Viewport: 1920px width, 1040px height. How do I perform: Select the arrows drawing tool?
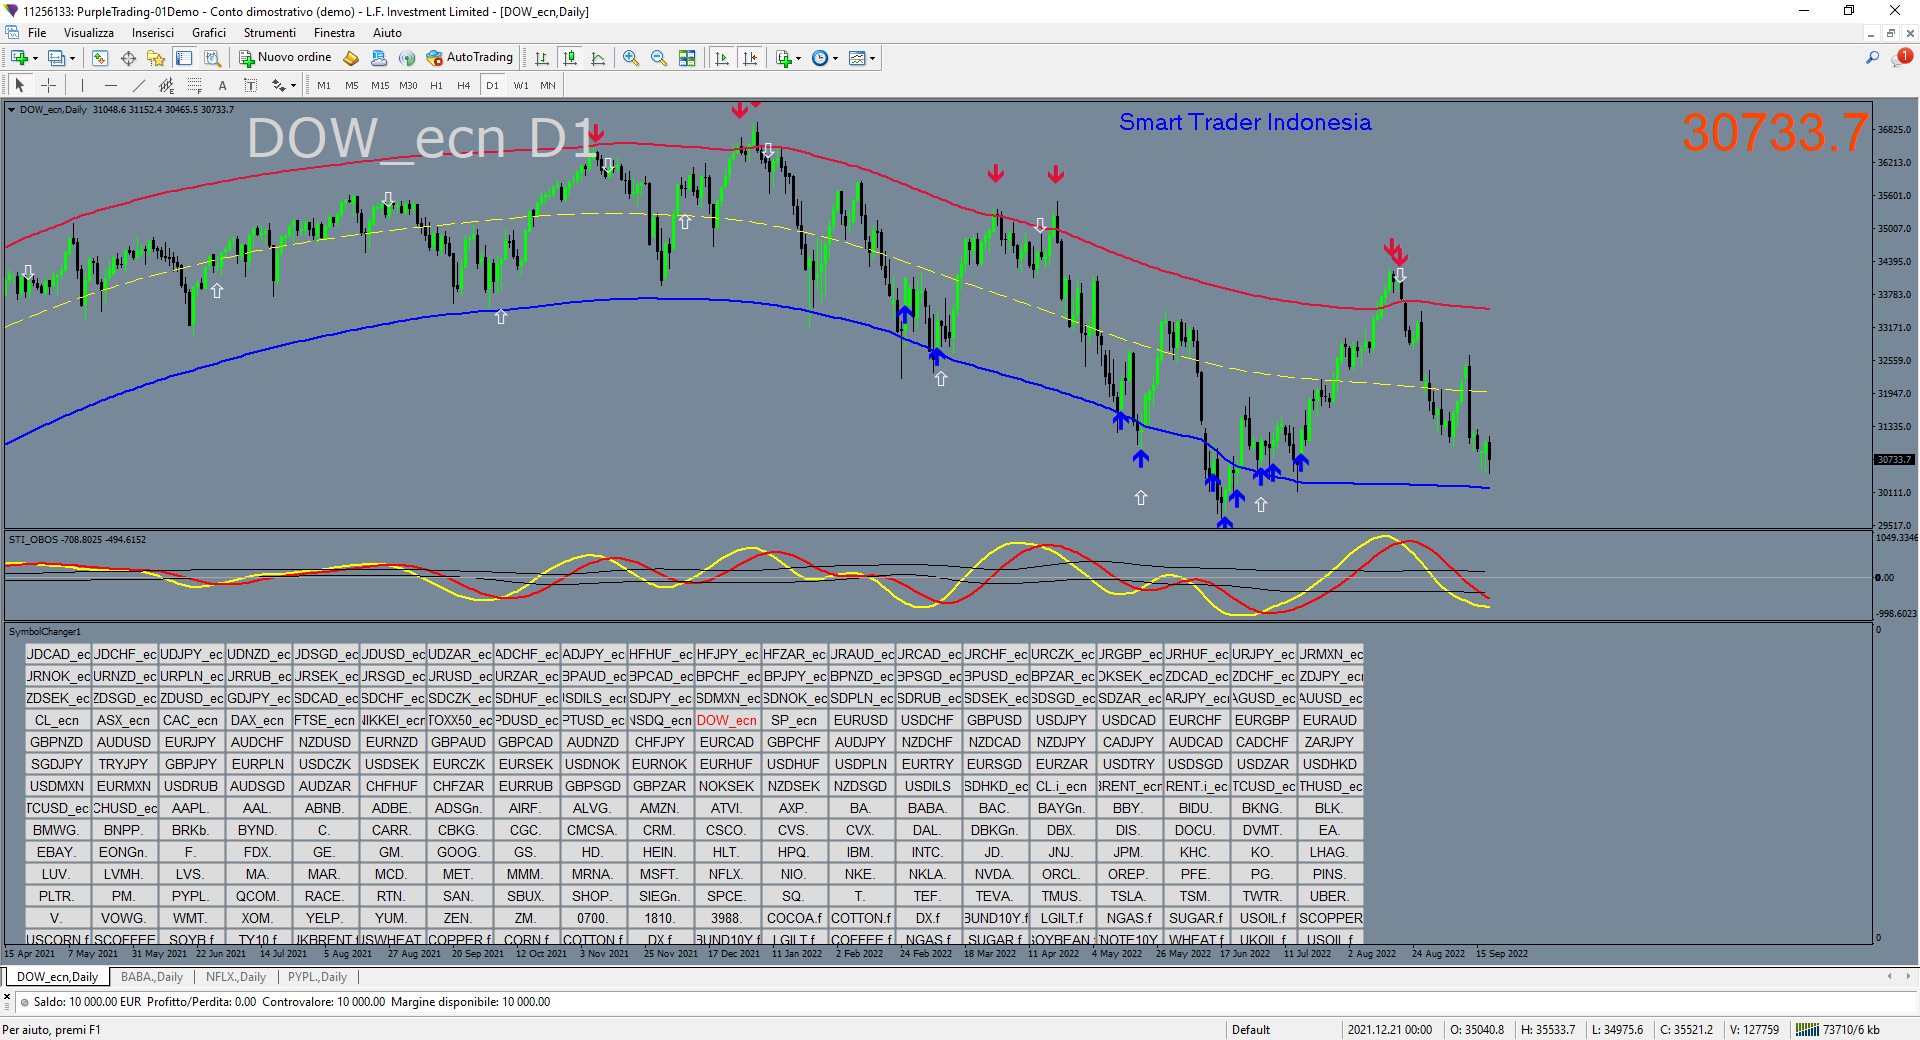coord(278,85)
